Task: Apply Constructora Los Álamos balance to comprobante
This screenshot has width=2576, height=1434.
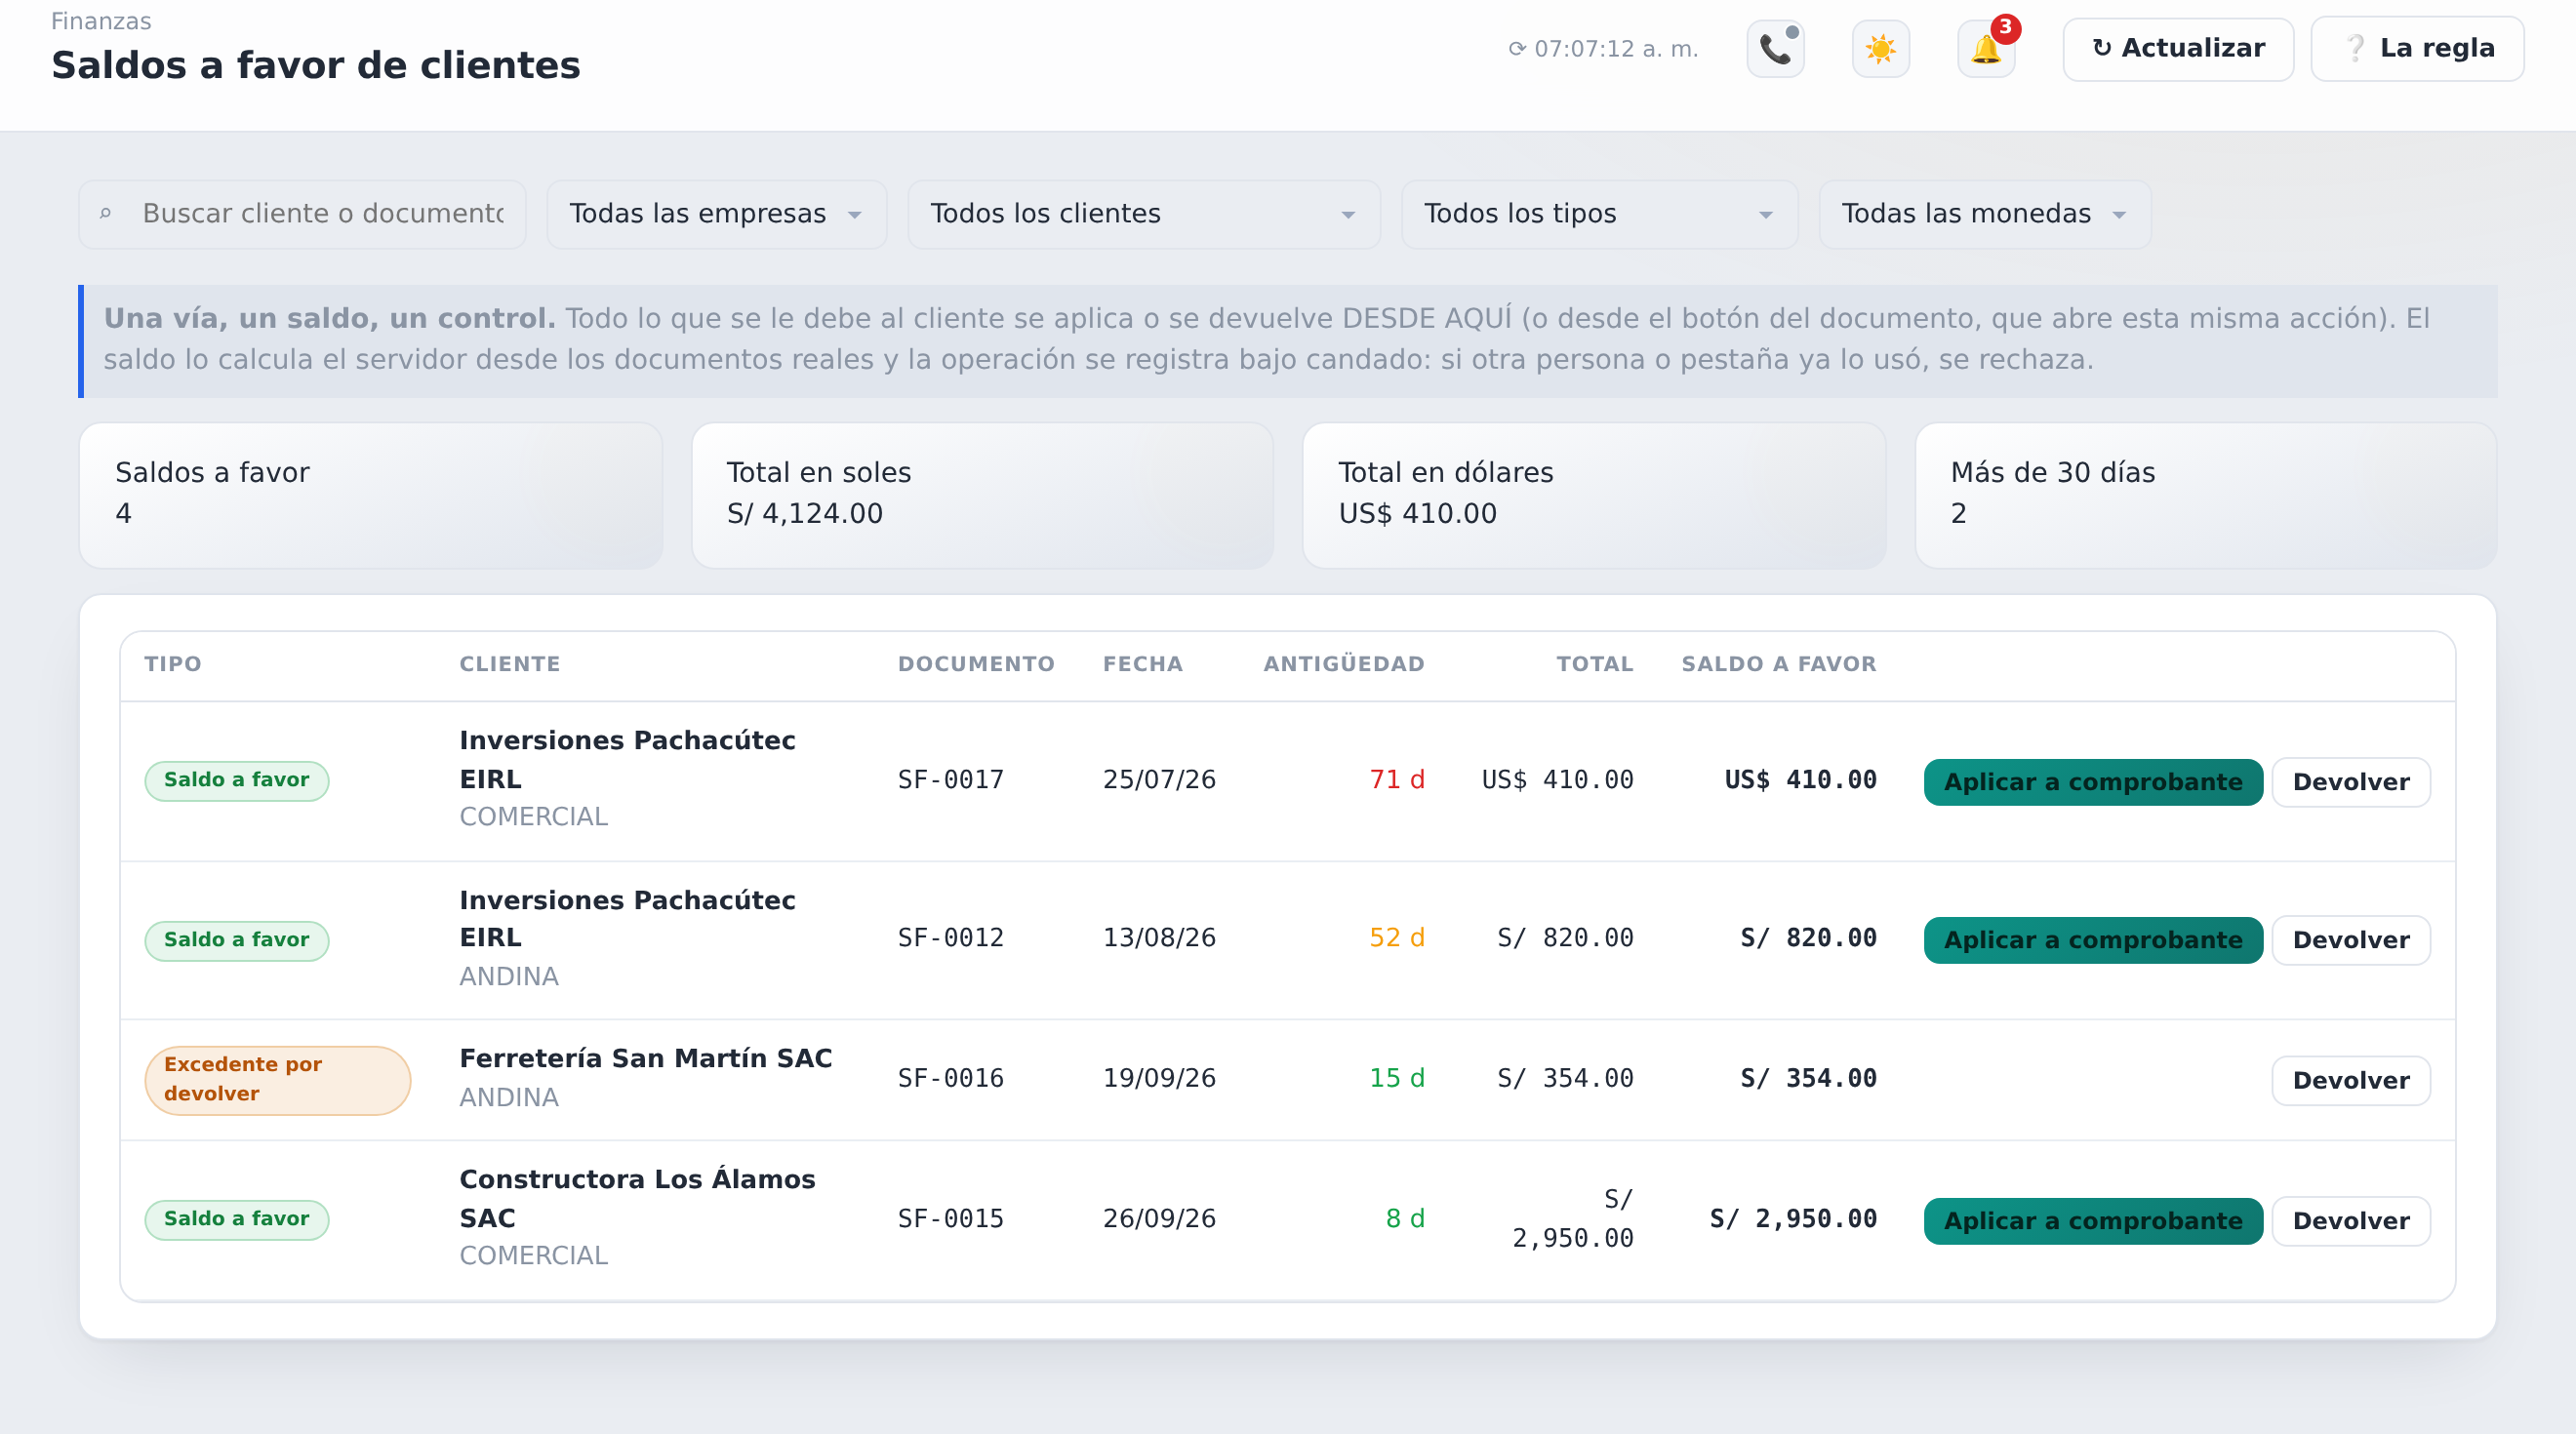Action: pyautogui.click(x=2092, y=1221)
